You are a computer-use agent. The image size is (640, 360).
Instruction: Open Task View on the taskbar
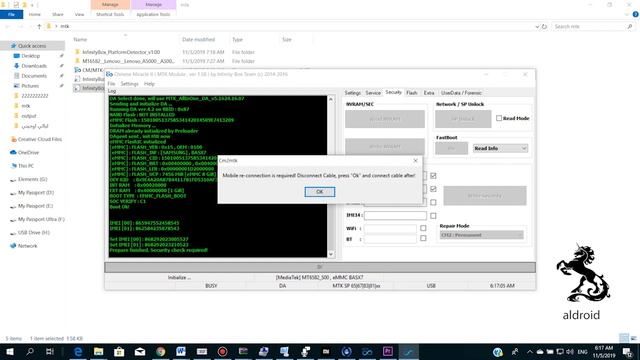pos(50,351)
